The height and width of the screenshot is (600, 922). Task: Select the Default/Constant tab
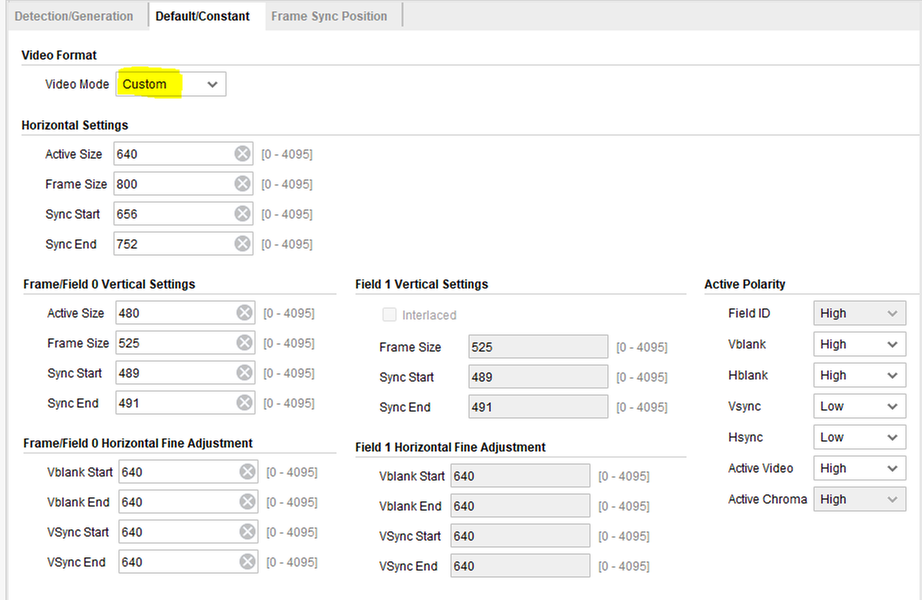(x=202, y=16)
